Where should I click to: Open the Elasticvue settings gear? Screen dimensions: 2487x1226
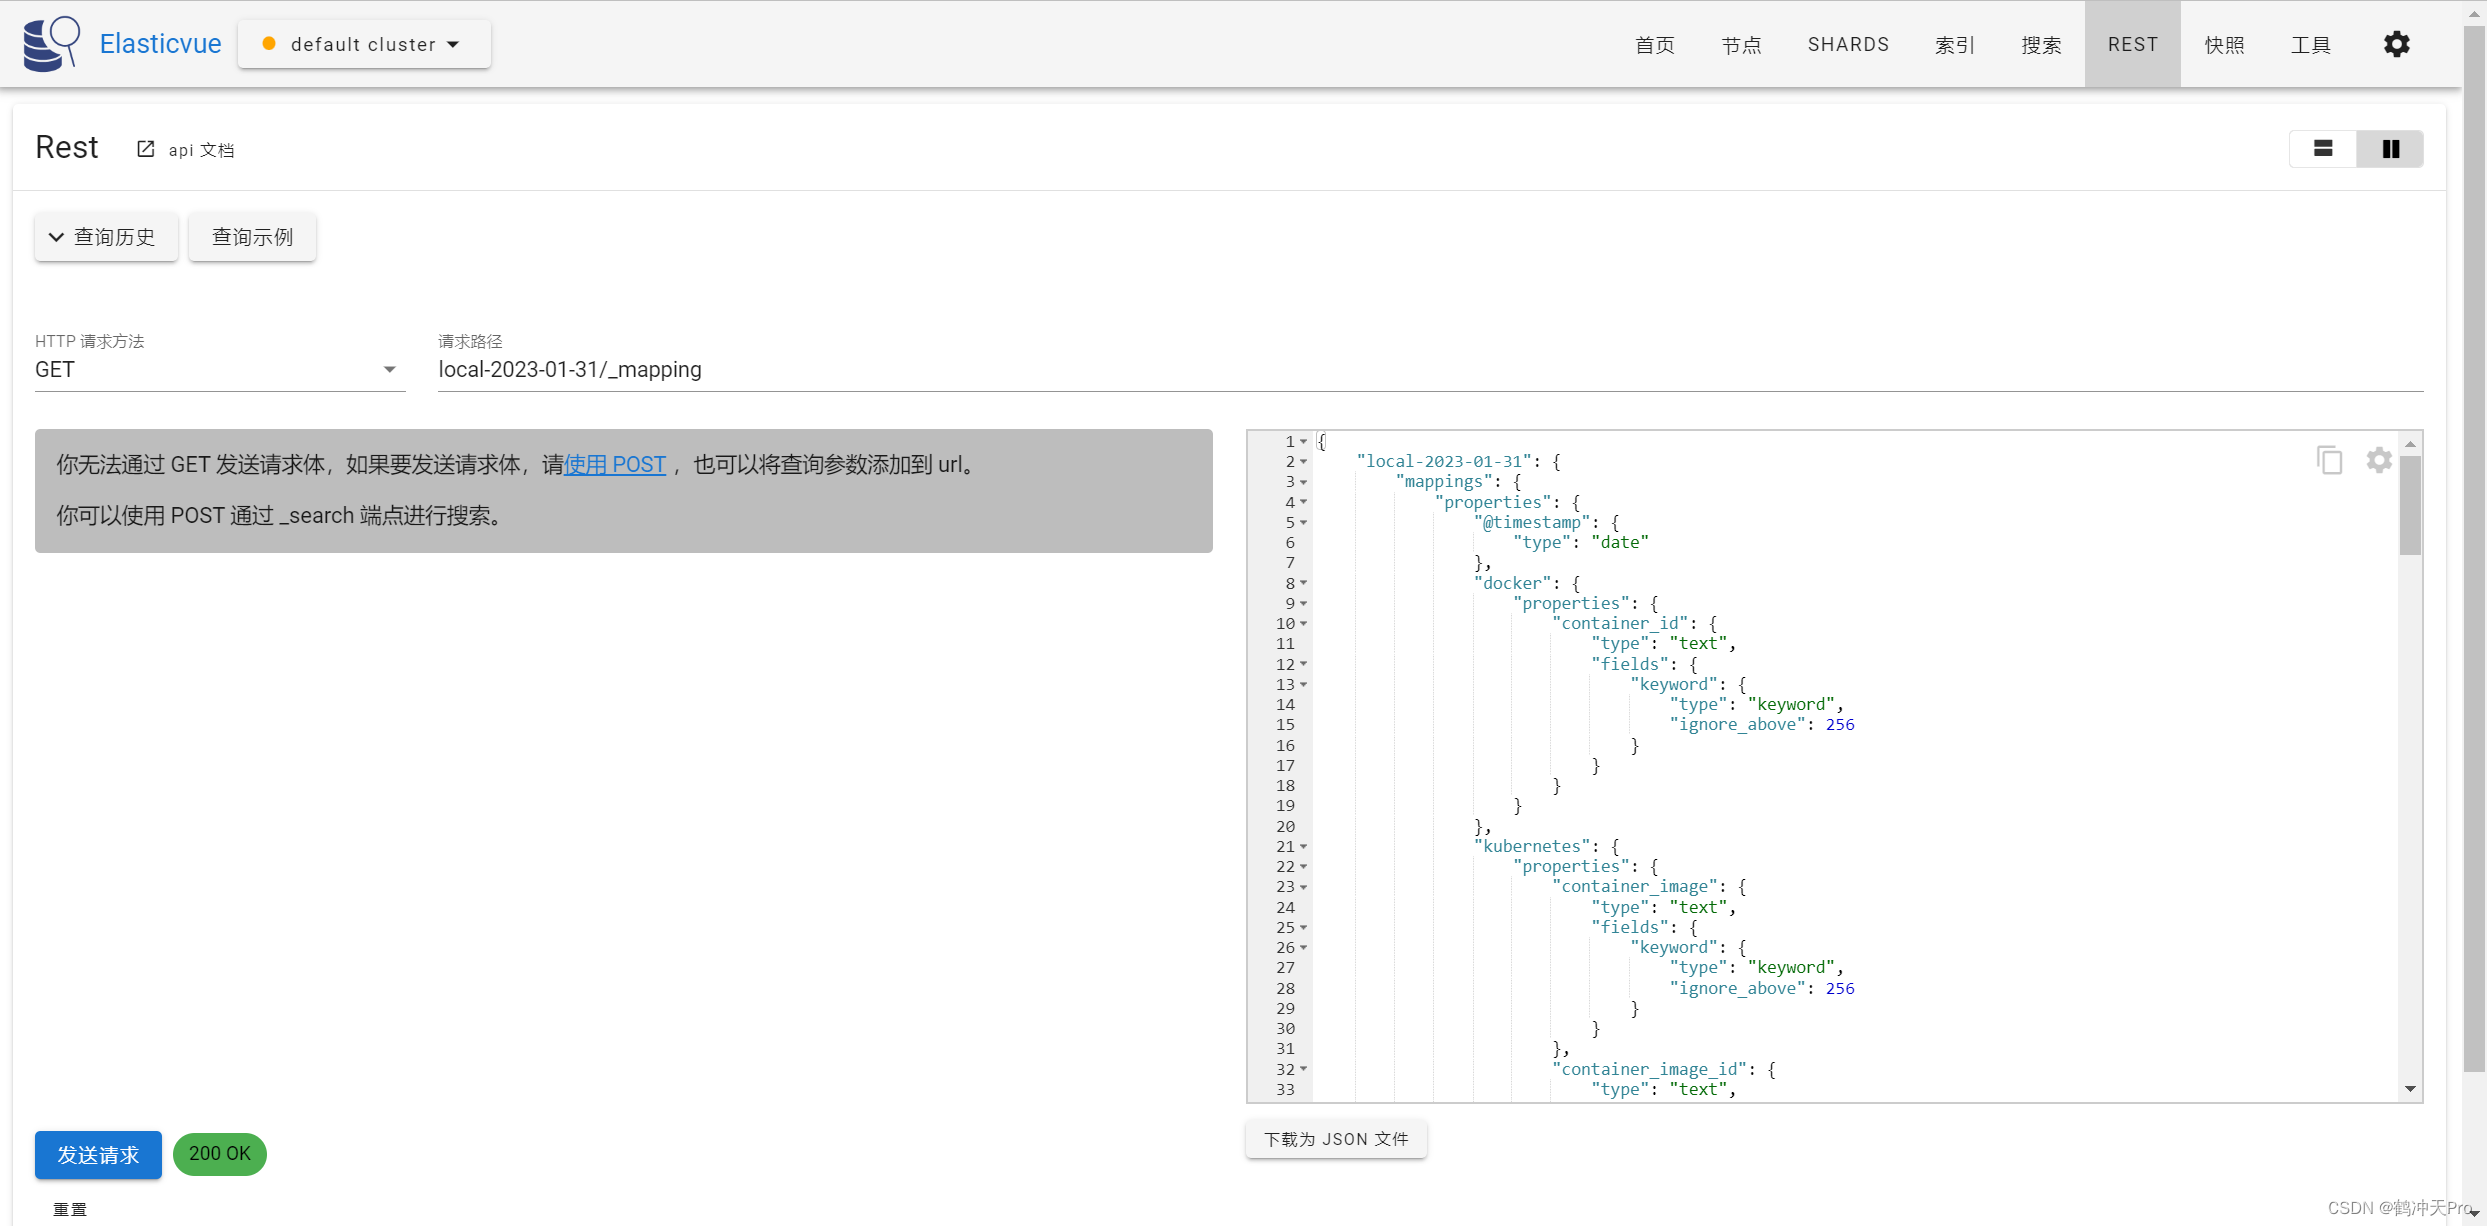(x=2396, y=44)
